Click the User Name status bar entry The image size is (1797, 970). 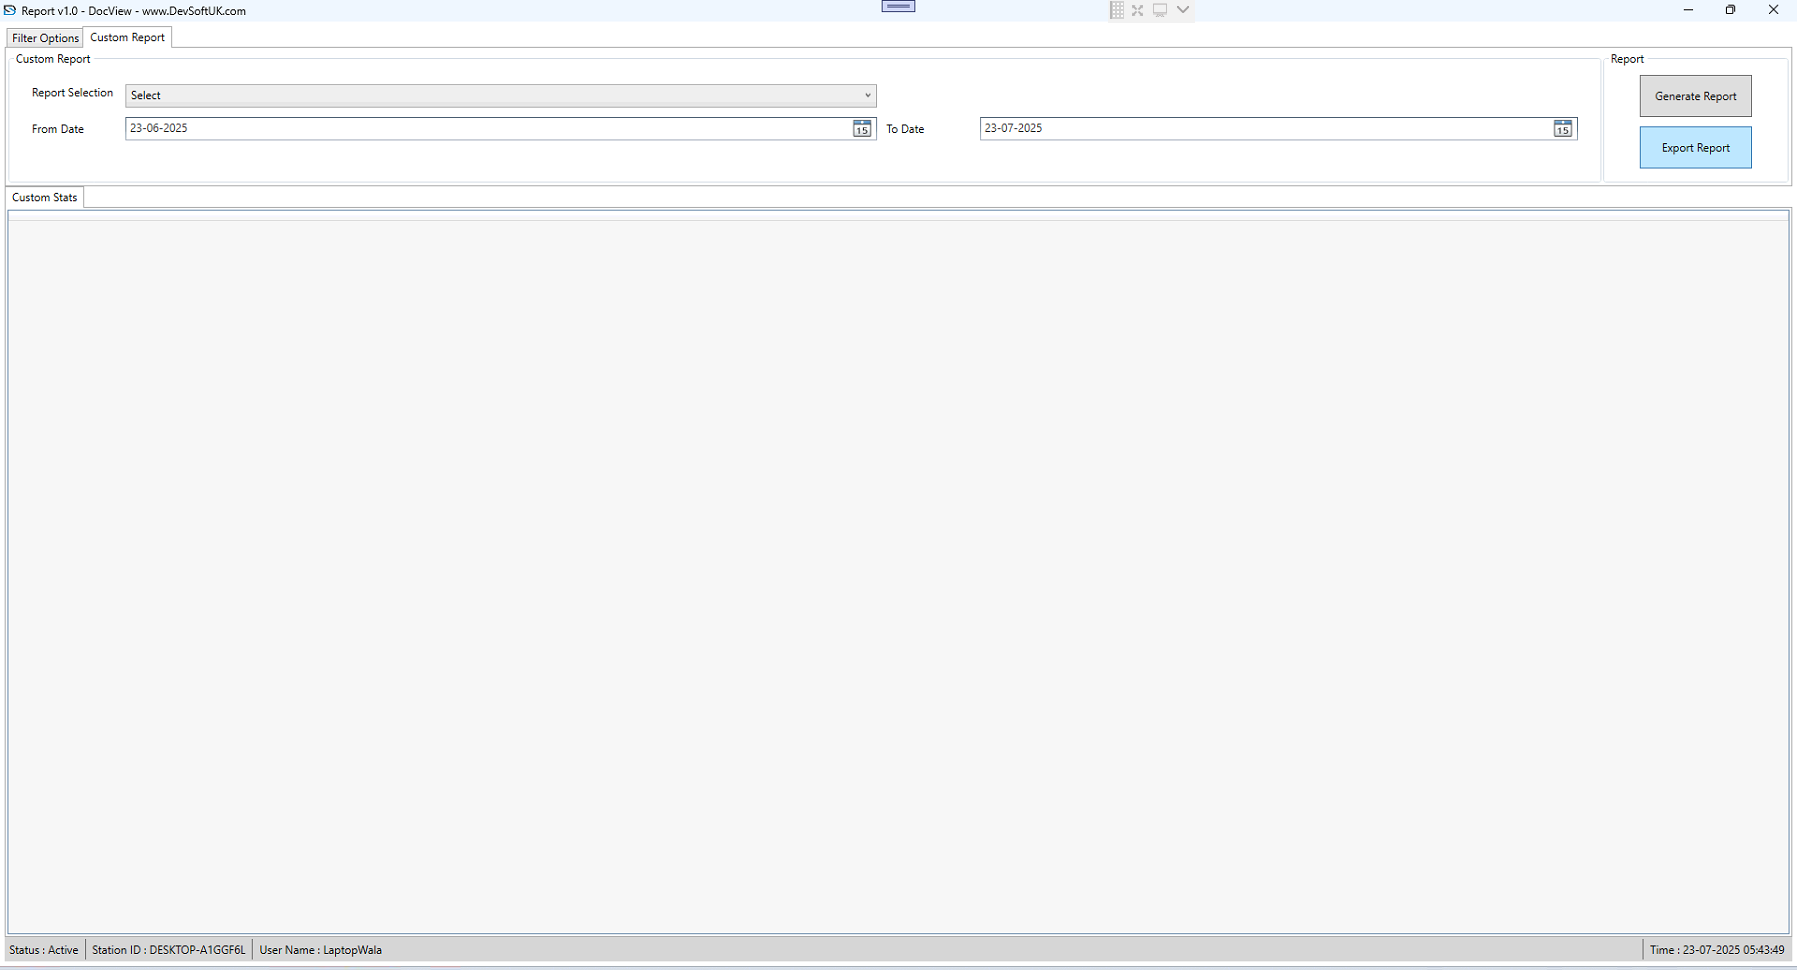click(320, 950)
